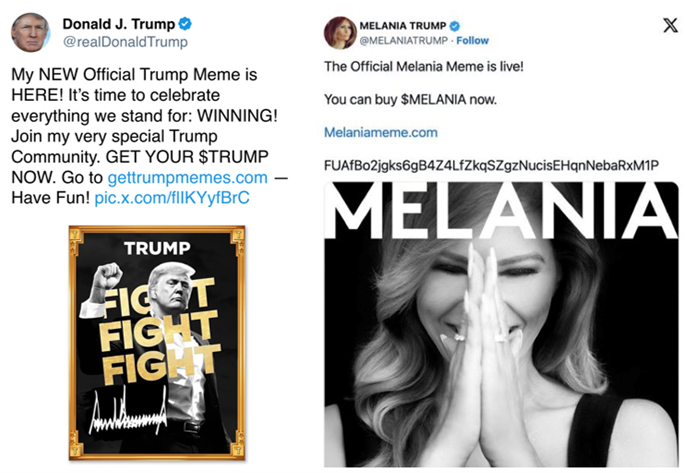This screenshot has height=473, width=685.
Task: Click the Donald J. Trump display name
Action: point(119,24)
